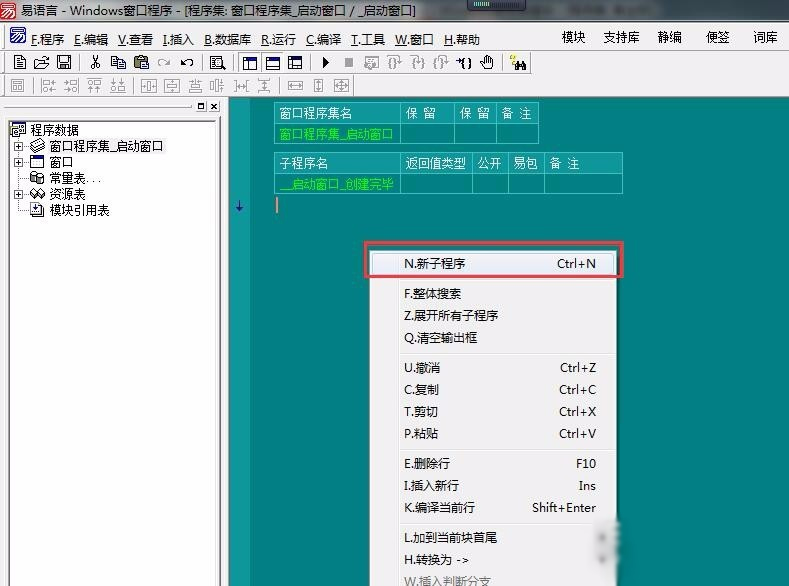Float the left tree panel with its square maximize button
The image size is (789, 586).
click(201, 106)
